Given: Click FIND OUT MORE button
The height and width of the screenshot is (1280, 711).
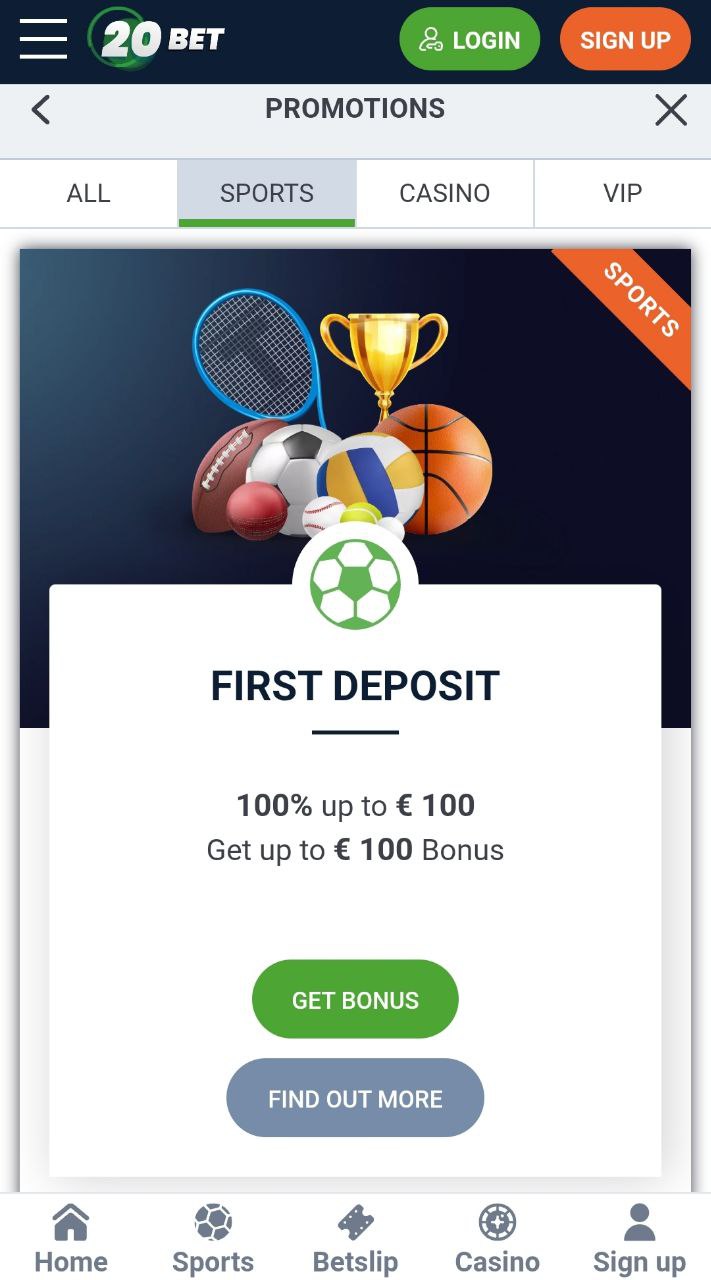Looking at the screenshot, I should click(355, 1098).
